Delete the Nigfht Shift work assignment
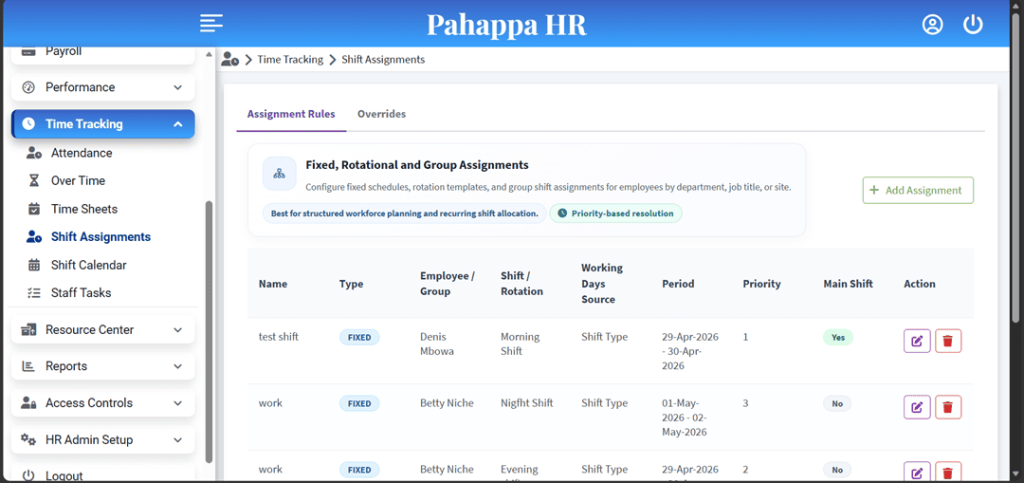The height and width of the screenshot is (483, 1024). [948, 407]
